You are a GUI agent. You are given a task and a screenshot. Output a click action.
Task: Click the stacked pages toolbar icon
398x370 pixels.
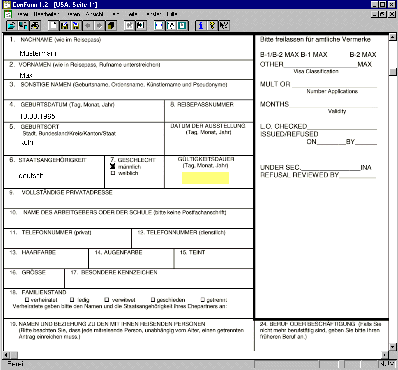click(111, 26)
